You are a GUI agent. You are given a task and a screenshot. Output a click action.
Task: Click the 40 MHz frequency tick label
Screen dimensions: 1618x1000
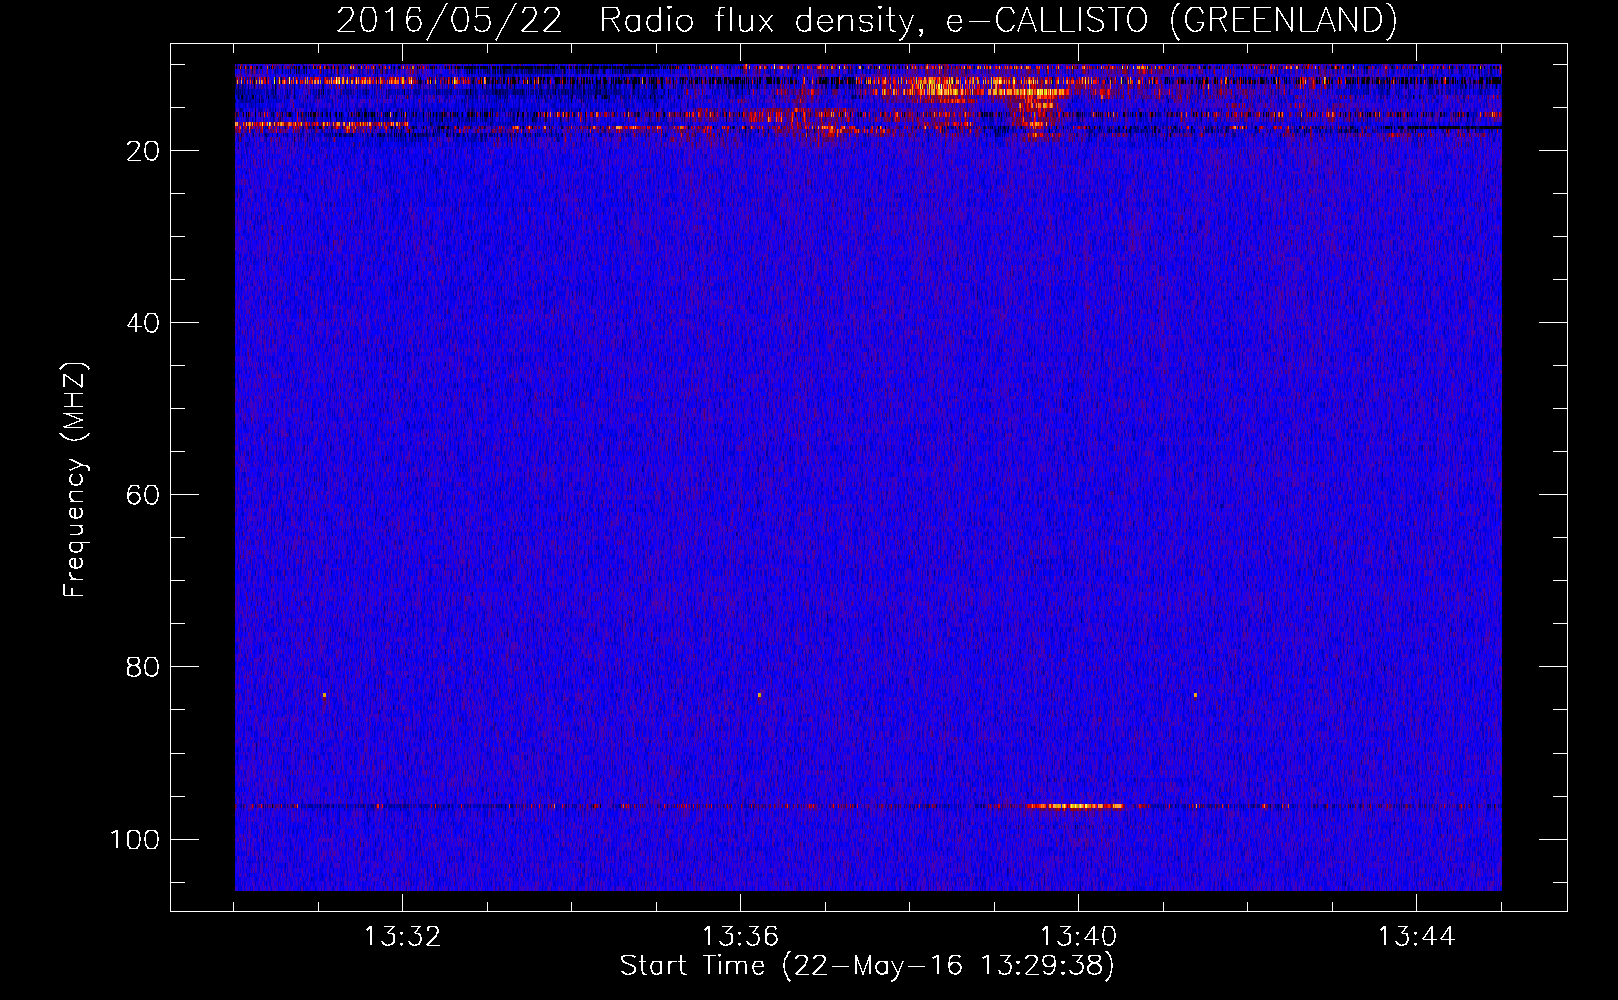[144, 323]
